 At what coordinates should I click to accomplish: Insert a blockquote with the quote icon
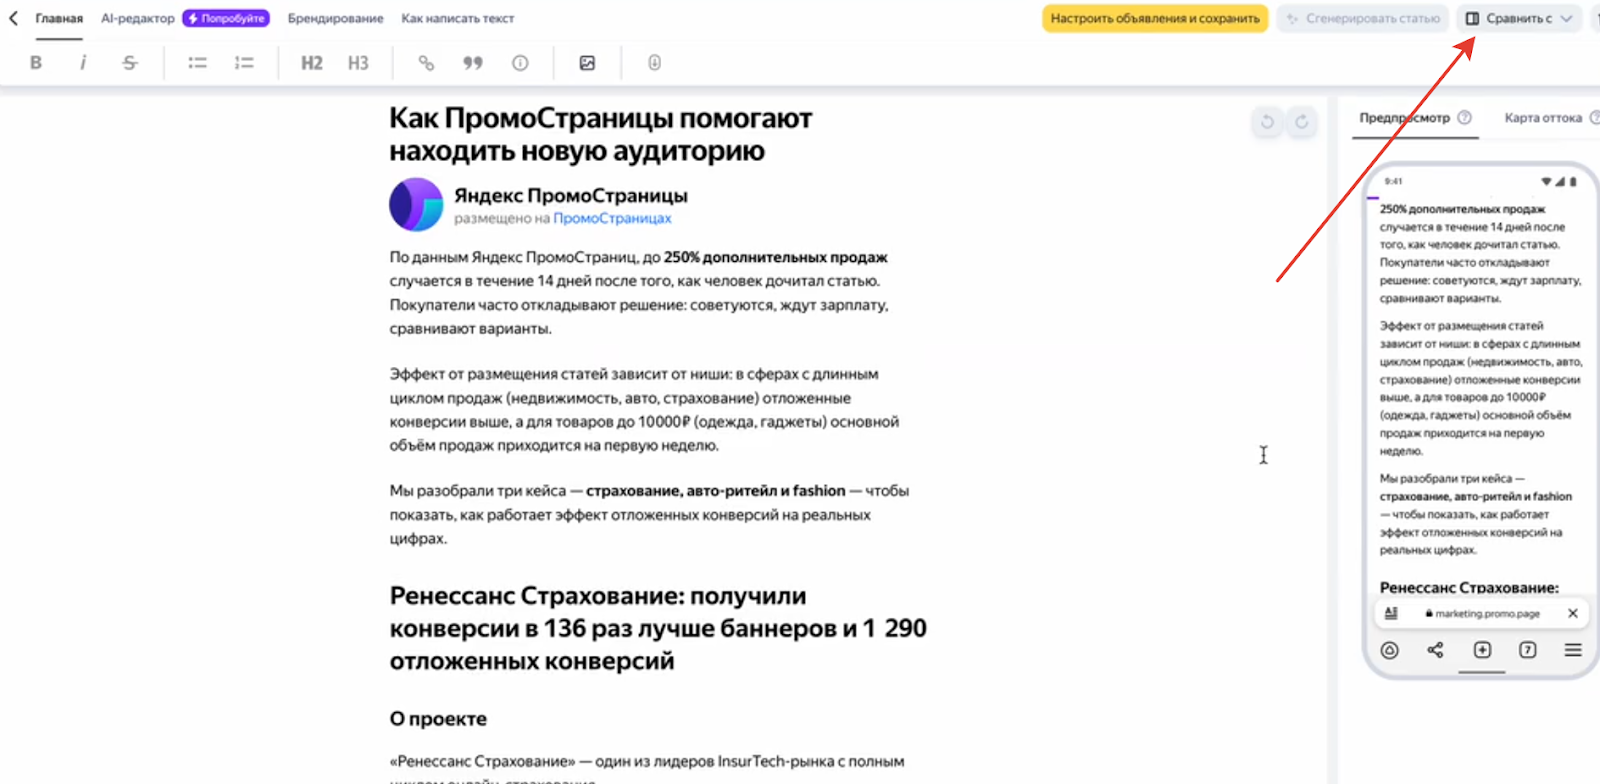[473, 63]
